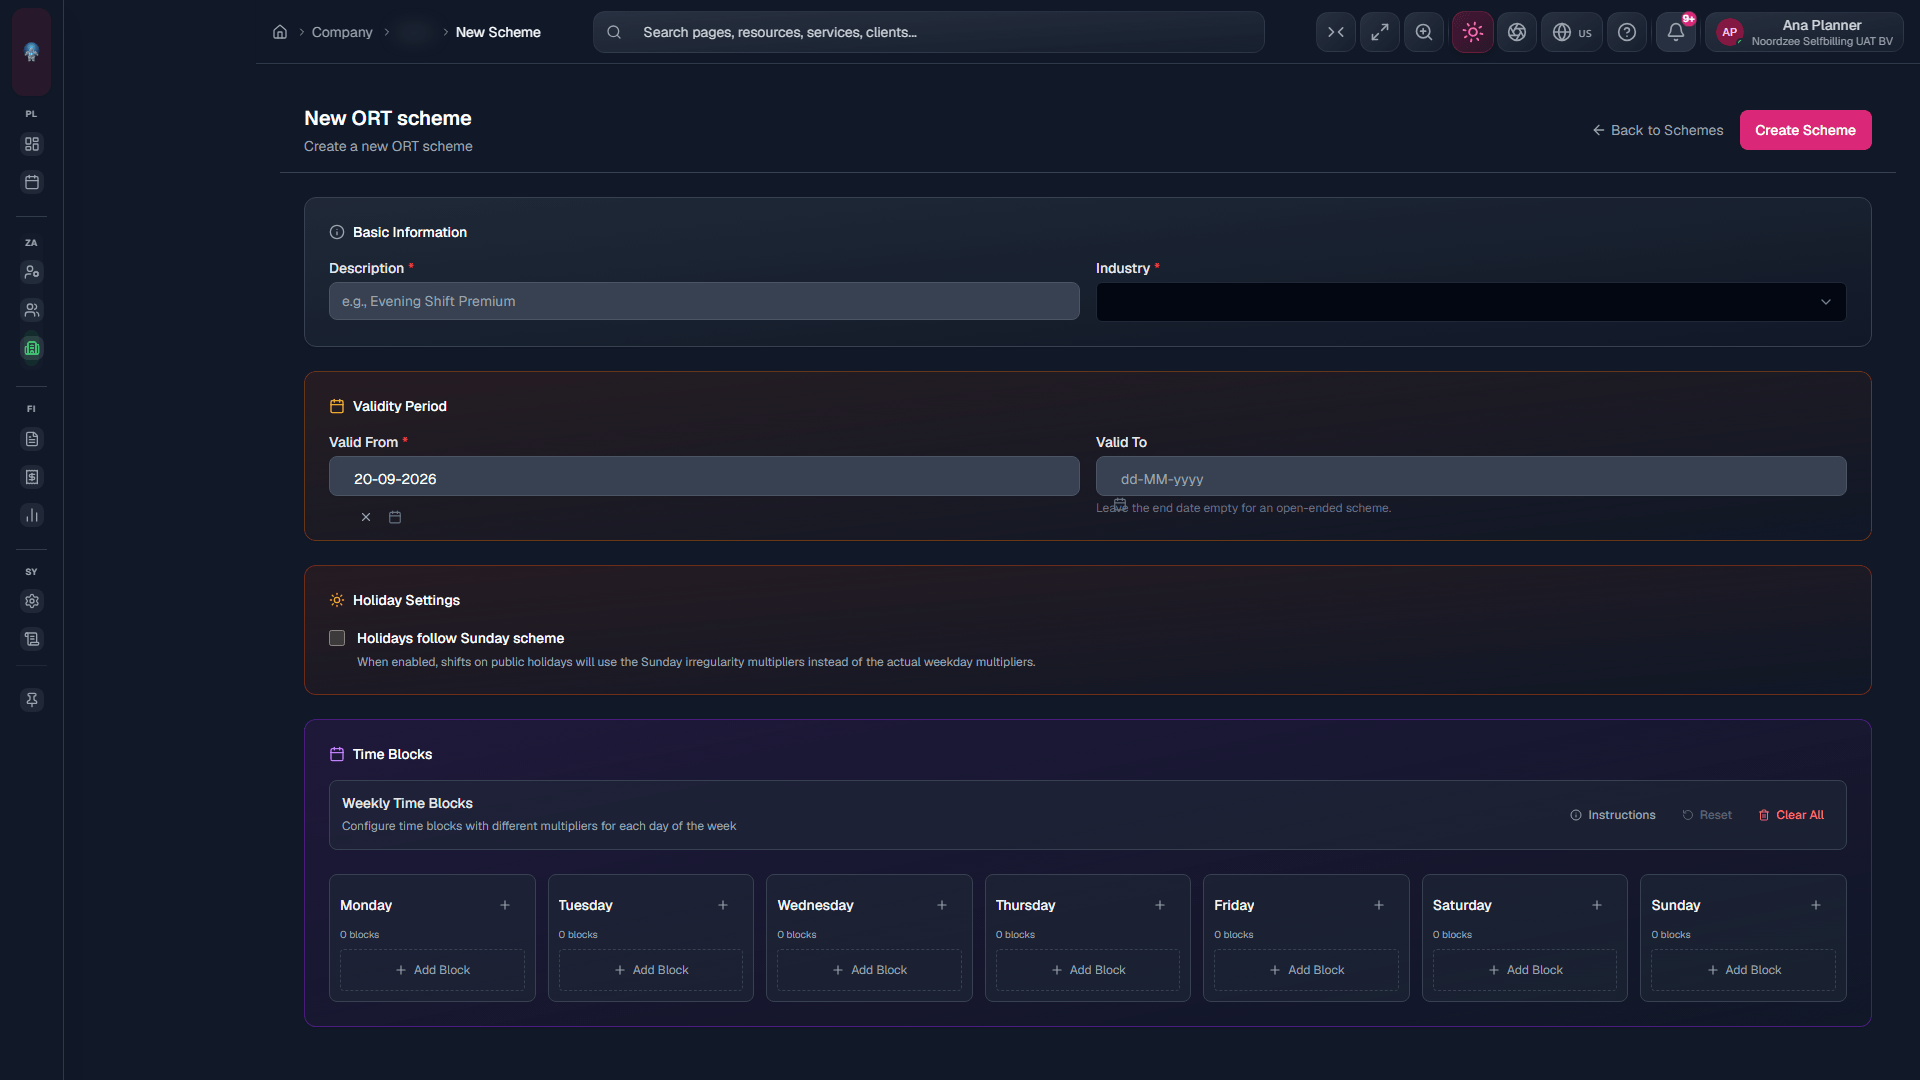
Task: Click the Reset time blocks button
Action: click(x=1706, y=815)
